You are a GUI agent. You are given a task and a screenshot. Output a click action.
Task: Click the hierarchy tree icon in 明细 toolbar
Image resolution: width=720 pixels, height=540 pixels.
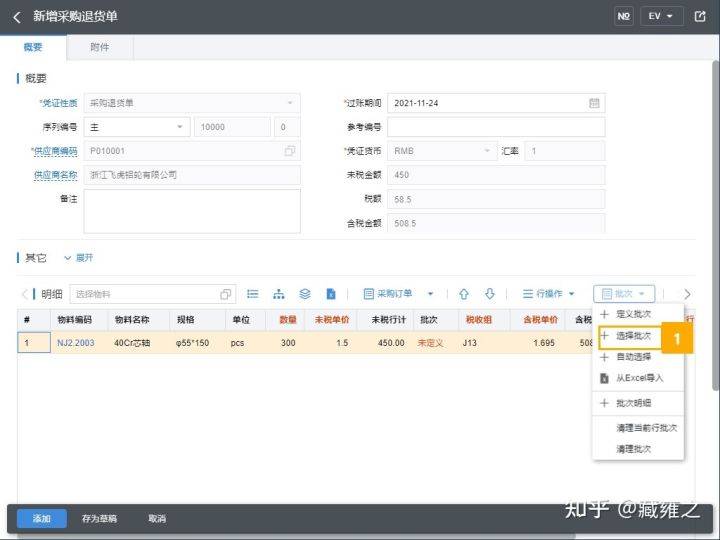(279, 294)
